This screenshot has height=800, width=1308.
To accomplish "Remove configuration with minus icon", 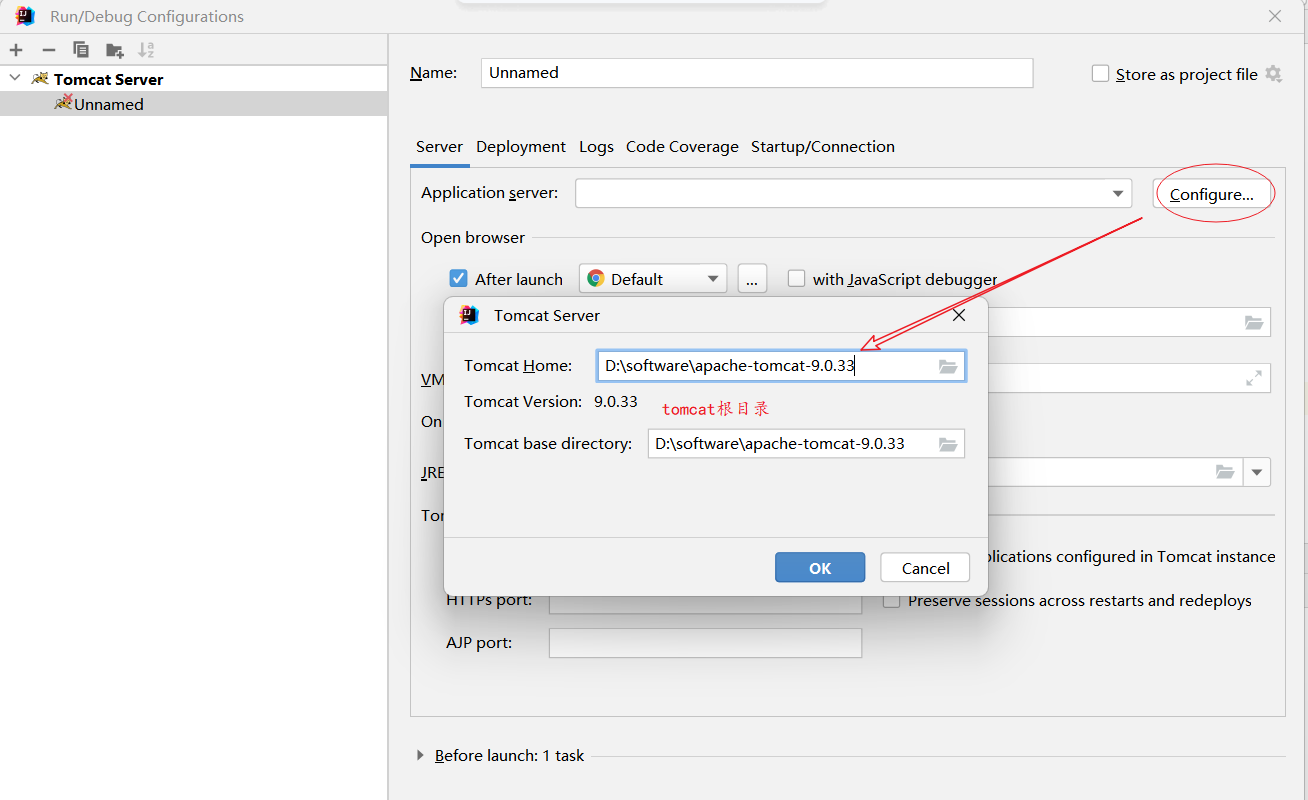I will [48, 50].
